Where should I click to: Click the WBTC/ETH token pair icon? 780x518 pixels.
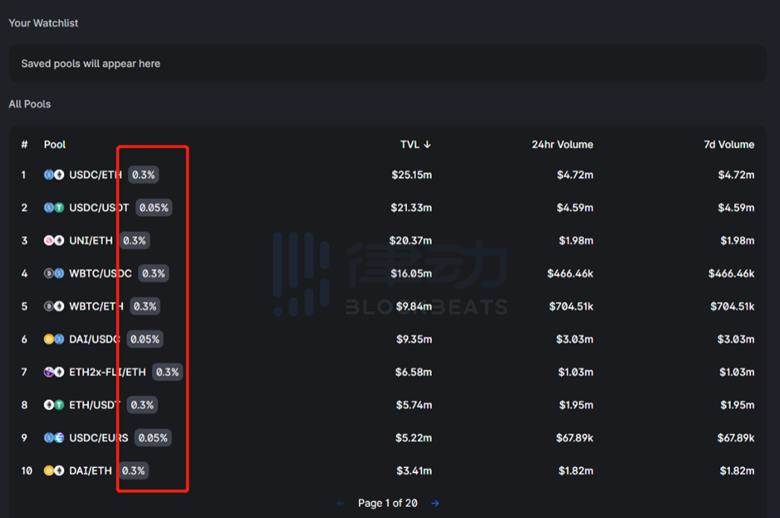point(53,306)
